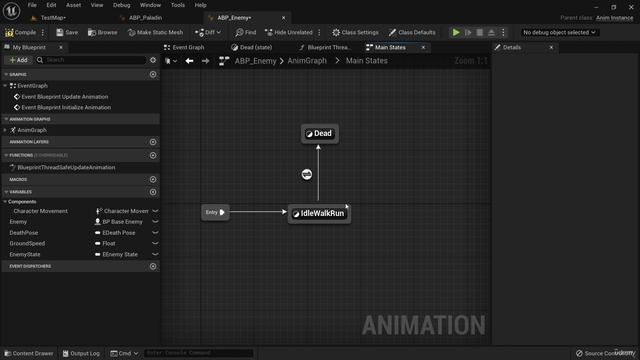
Task: Open the File menu
Action: [x=32, y=5]
